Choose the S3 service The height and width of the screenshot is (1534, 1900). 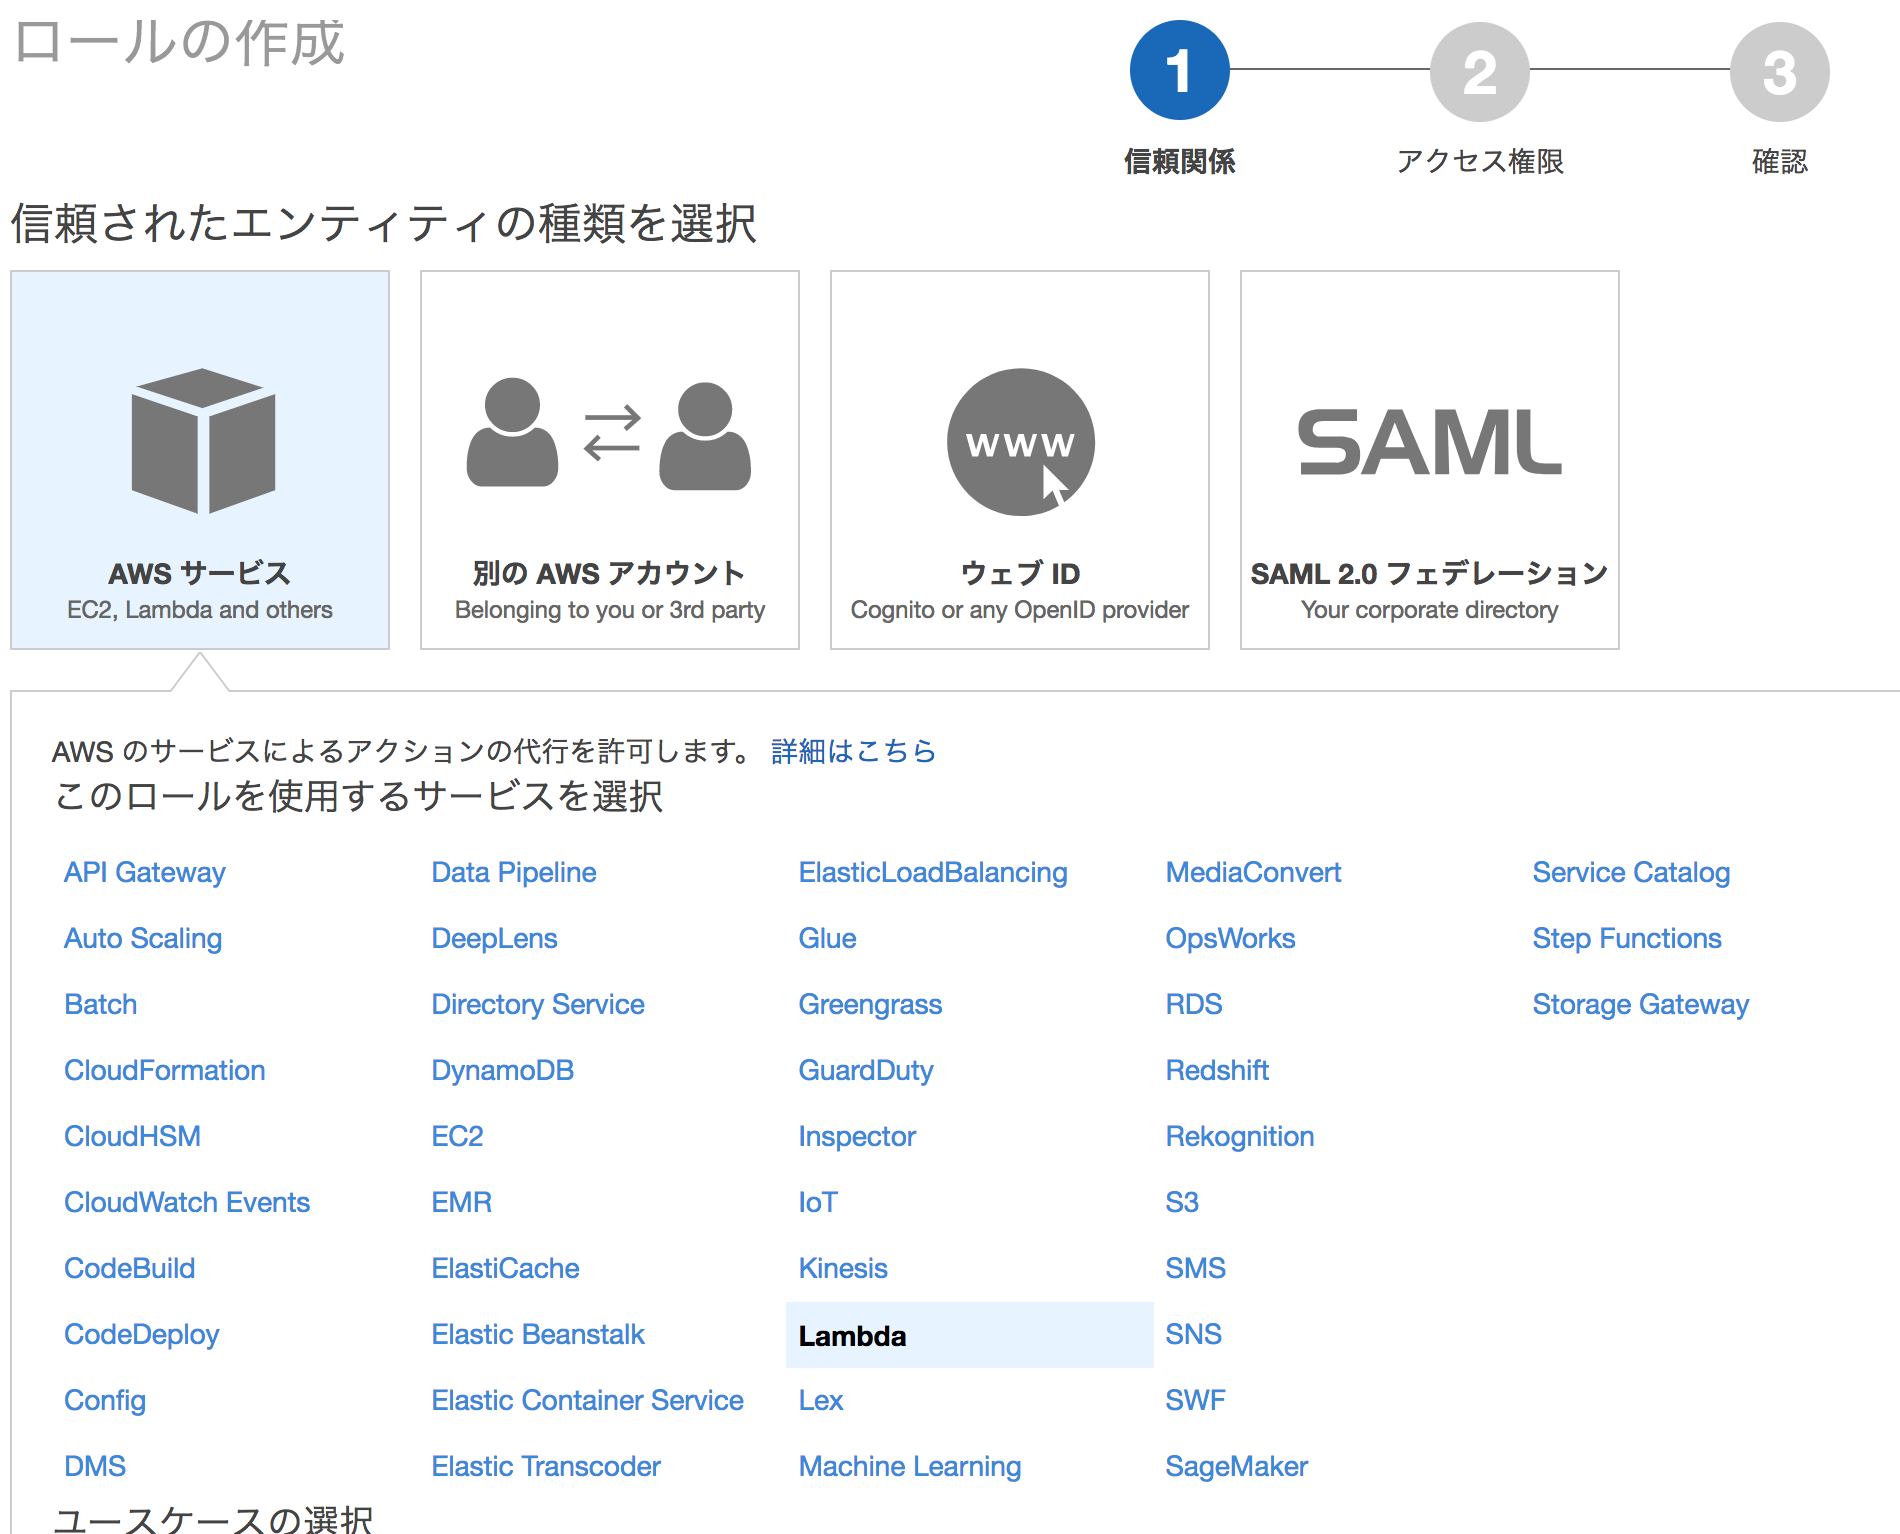click(x=1182, y=1202)
